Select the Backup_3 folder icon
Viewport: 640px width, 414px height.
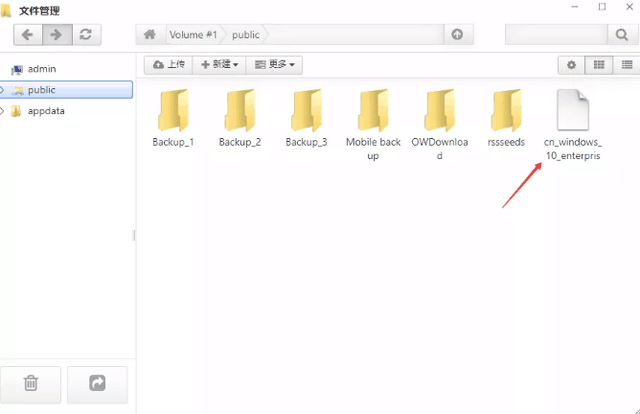tap(307, 110)
